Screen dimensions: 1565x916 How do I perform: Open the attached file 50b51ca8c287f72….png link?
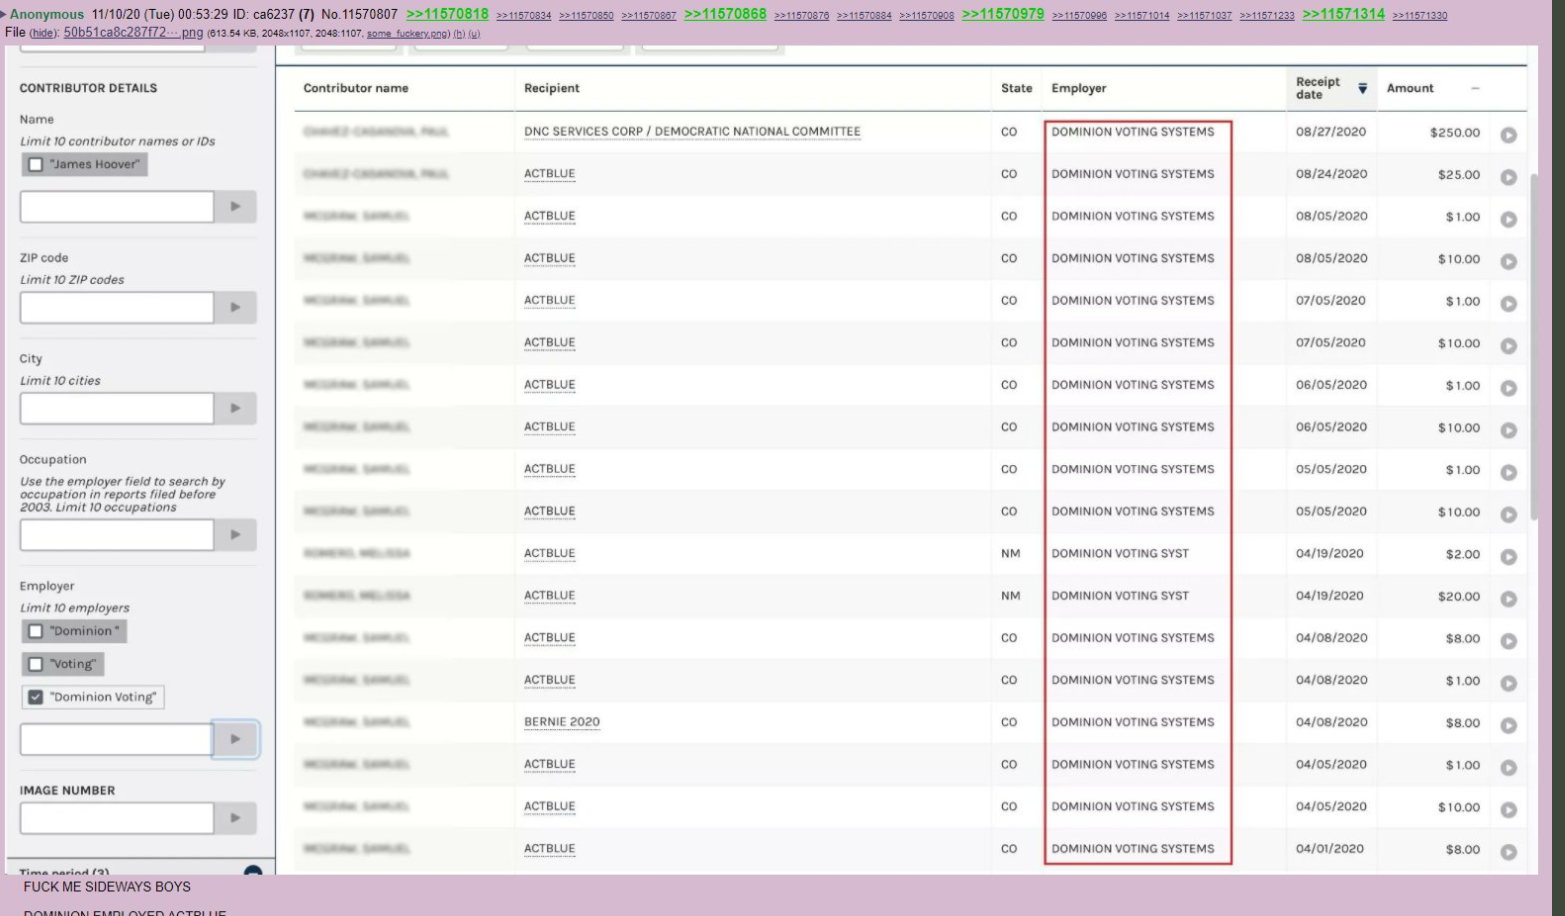coord(133,33)
